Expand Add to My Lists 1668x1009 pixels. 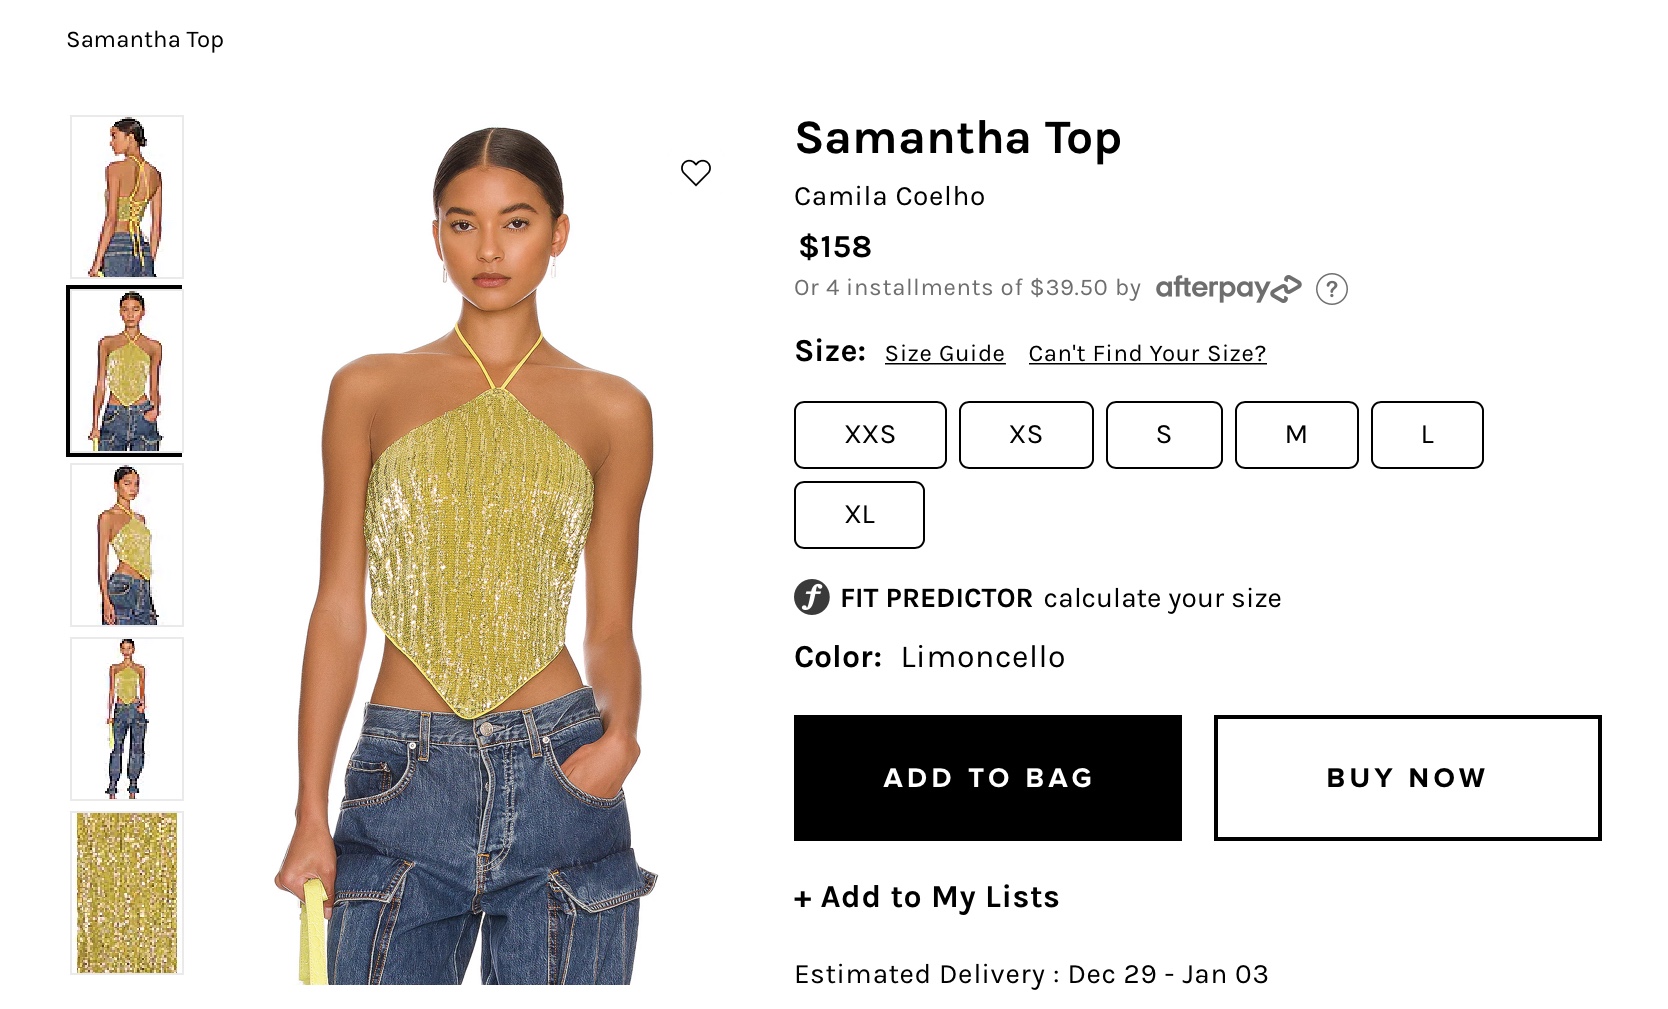[927, 897]
